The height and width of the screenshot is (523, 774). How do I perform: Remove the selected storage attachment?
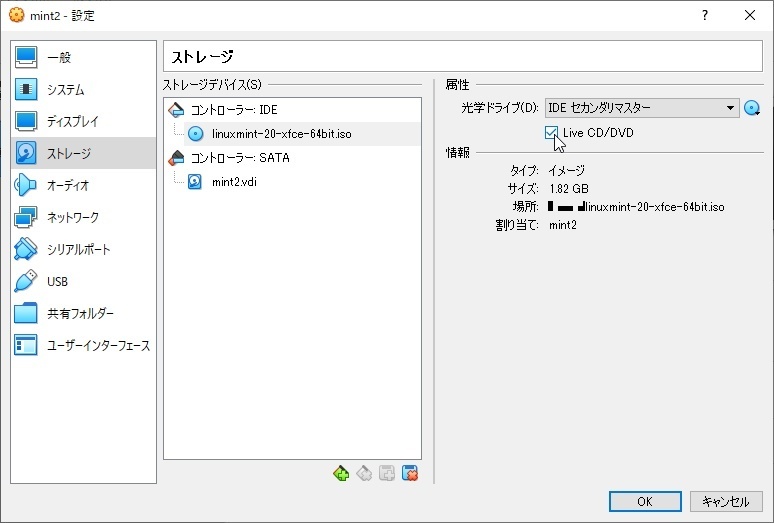point(410,473)
